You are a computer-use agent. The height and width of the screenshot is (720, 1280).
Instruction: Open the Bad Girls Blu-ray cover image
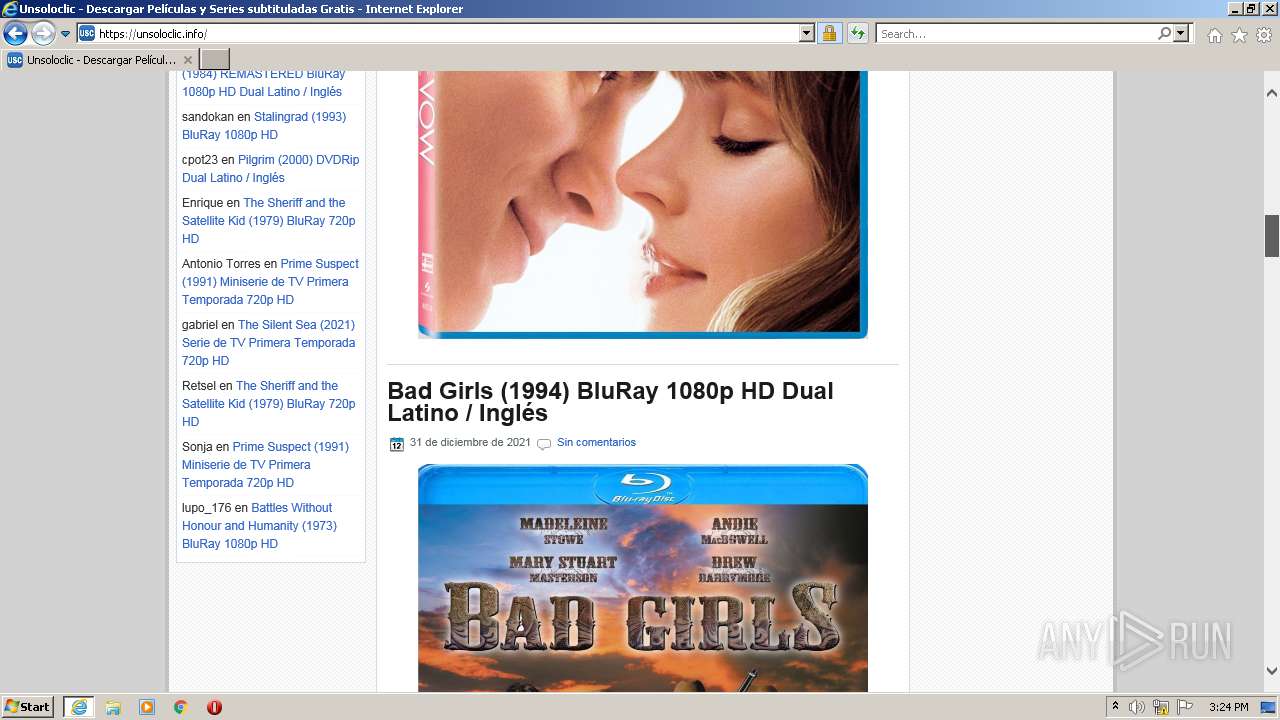[x=643, y=578]
